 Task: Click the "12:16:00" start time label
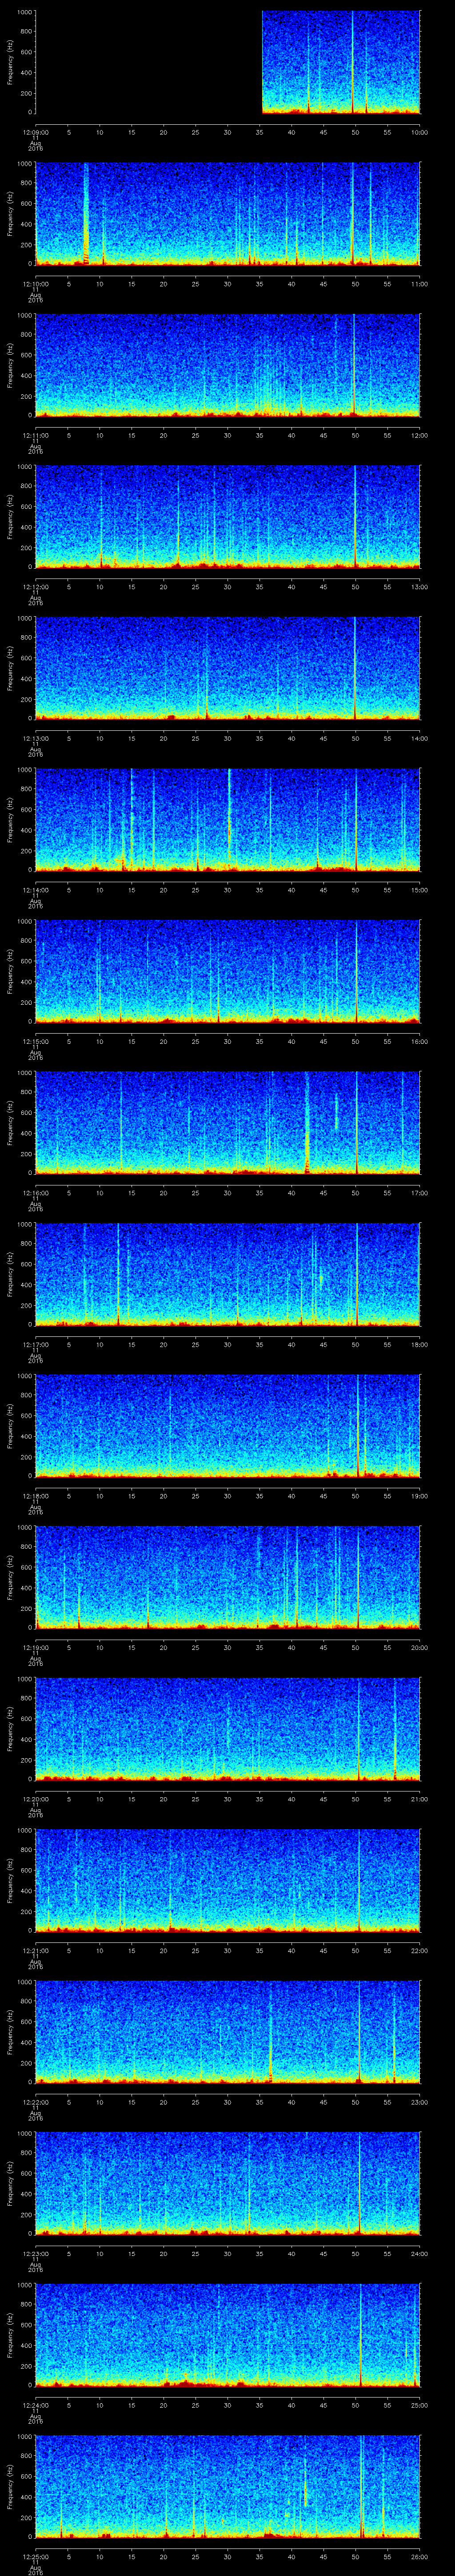pos(35,1193)
